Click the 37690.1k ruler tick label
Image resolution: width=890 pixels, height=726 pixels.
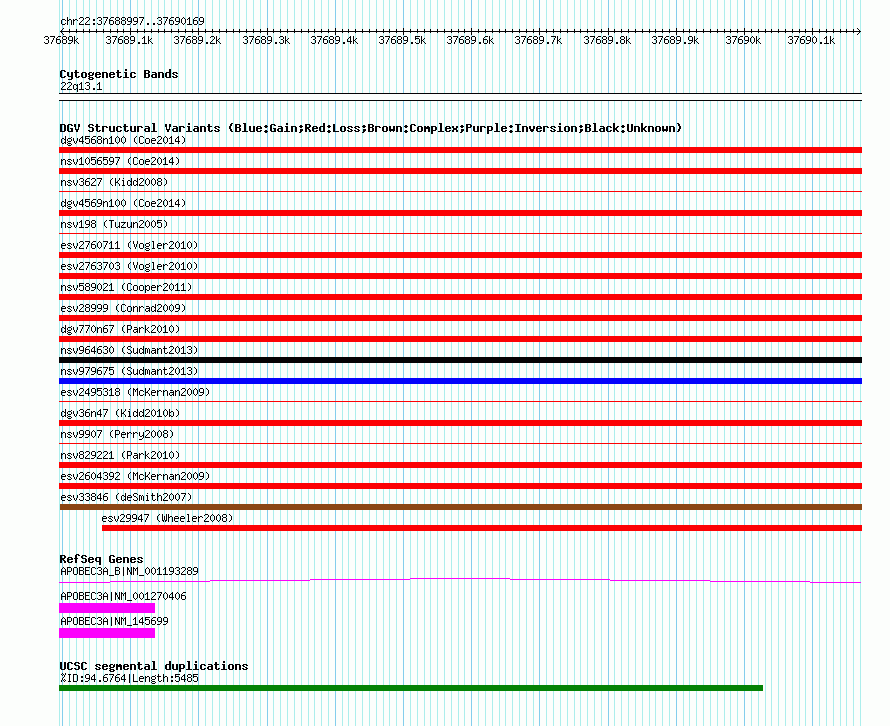click(x=811, y=40)
